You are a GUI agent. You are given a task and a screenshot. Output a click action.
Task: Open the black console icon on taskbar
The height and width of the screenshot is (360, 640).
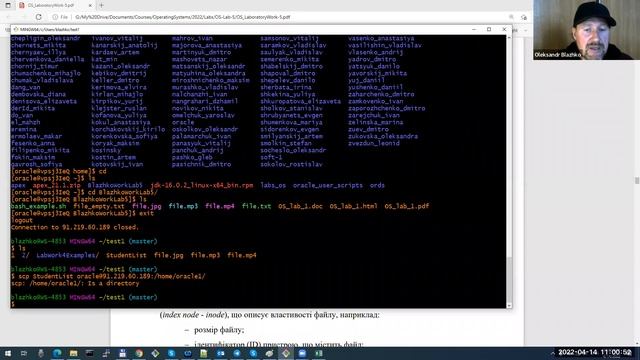coord(90,353)
